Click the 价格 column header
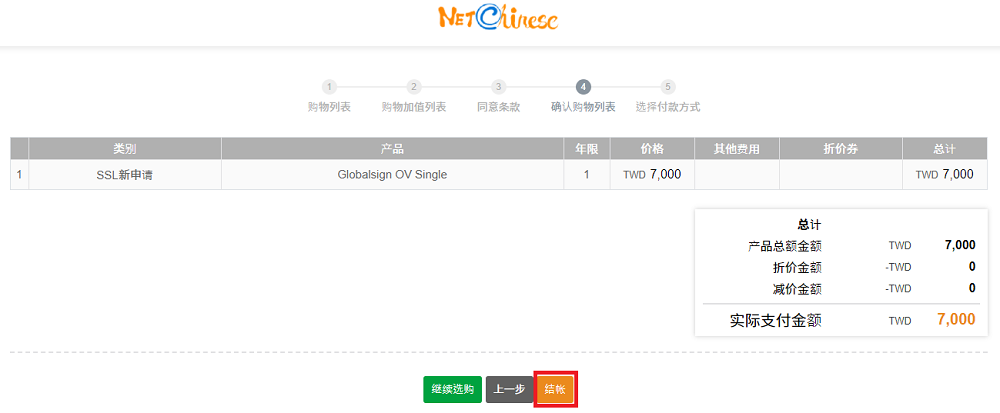Viewport: 1000px width, 413px height. (652, 149)
